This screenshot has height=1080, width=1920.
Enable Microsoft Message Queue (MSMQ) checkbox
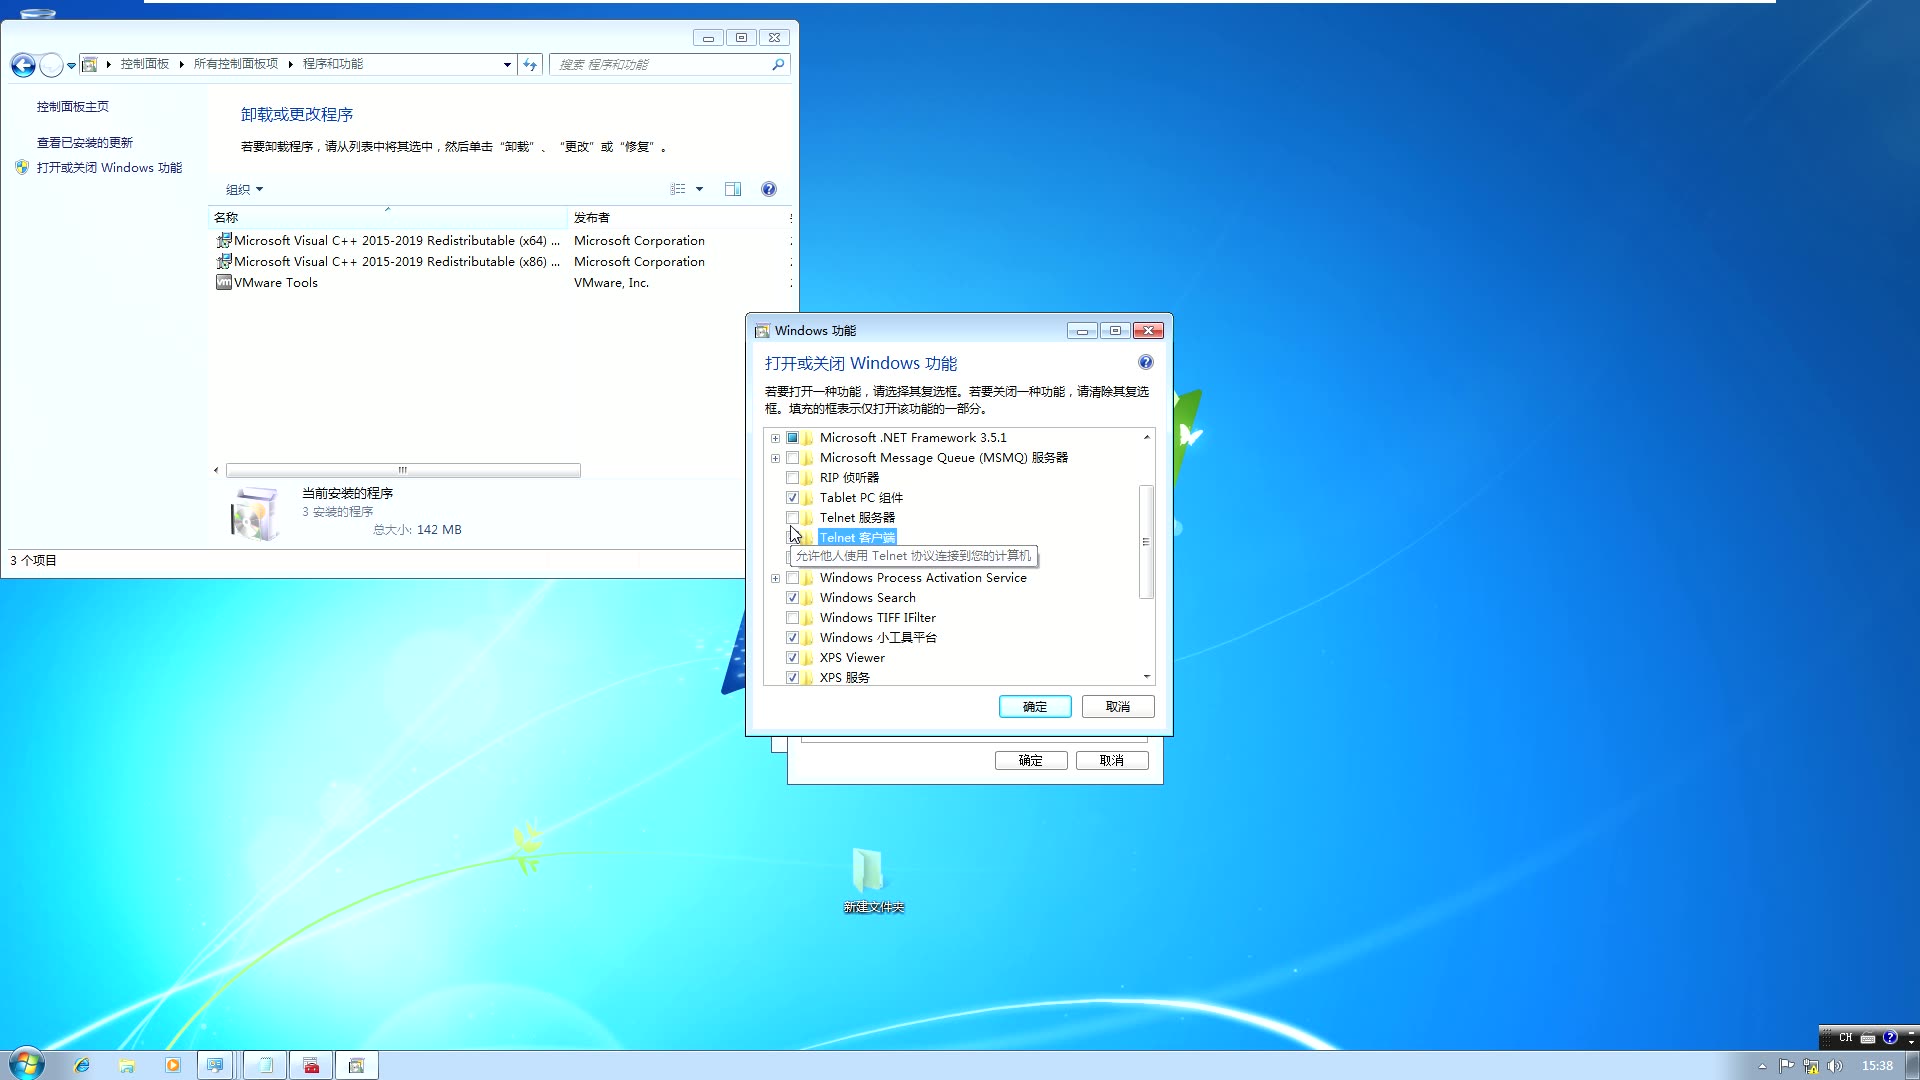[x=793, y=458]
